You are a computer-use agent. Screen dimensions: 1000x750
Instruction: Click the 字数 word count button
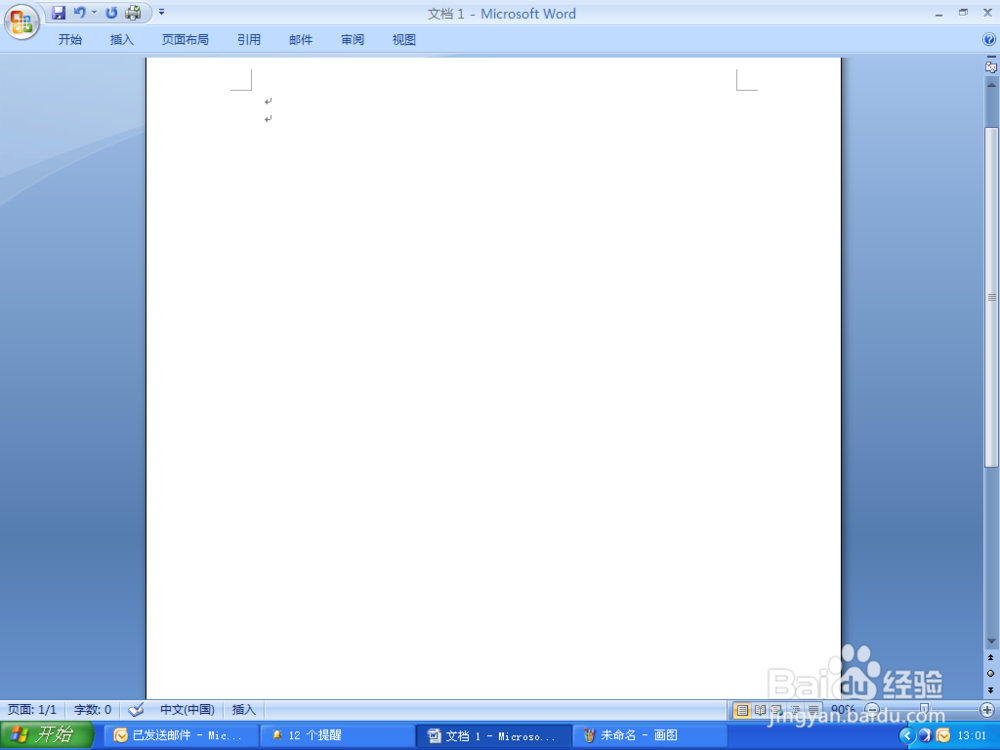tap(92, 709)
